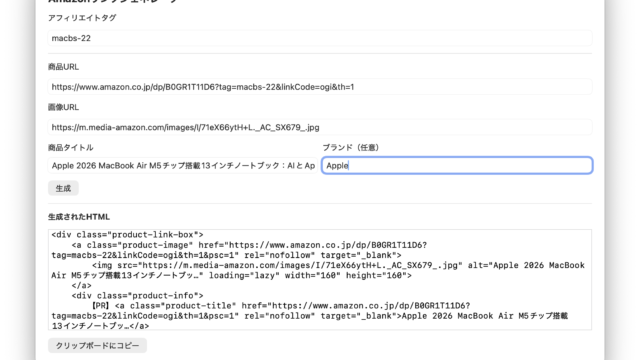Click the ブランド（任意） label

(x=351, y=148)
